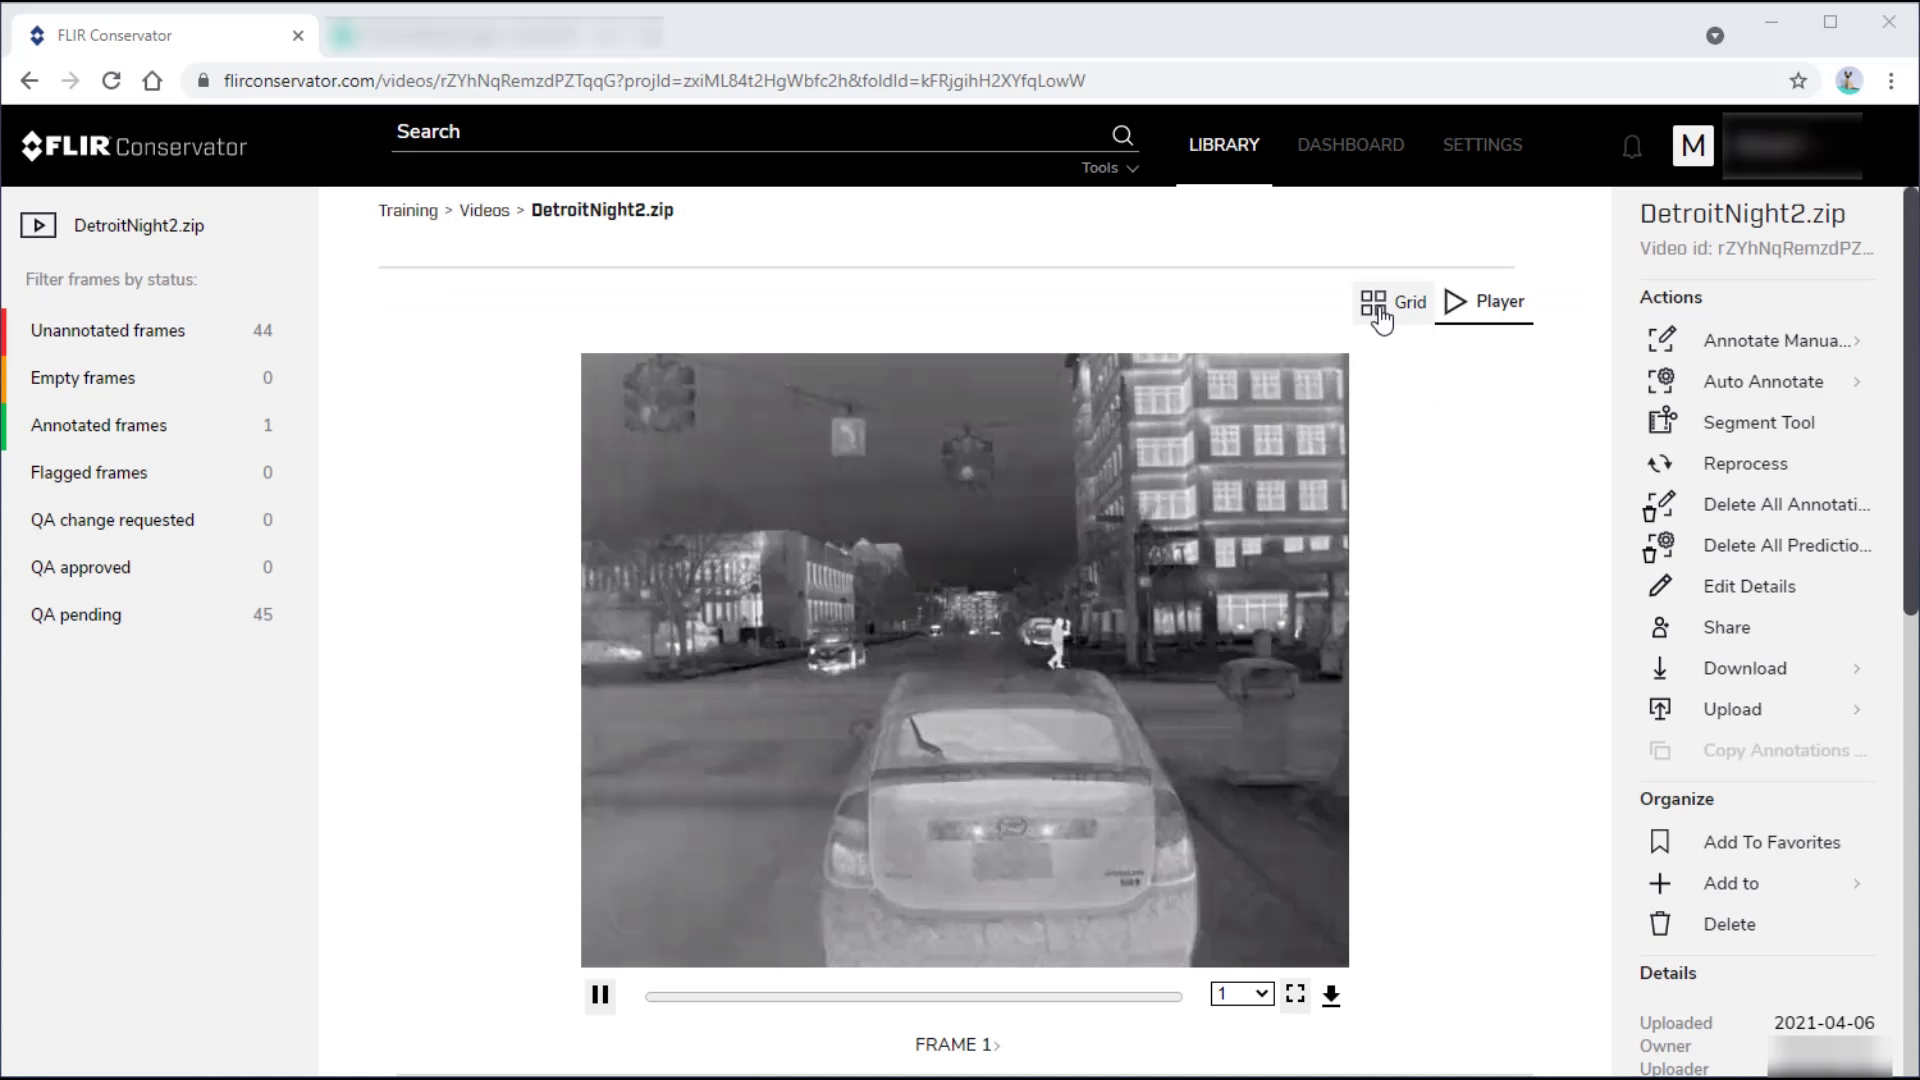Click the Share button
The height and width of the screenshot is (1080, 1920).
(x=1726, y=626)
